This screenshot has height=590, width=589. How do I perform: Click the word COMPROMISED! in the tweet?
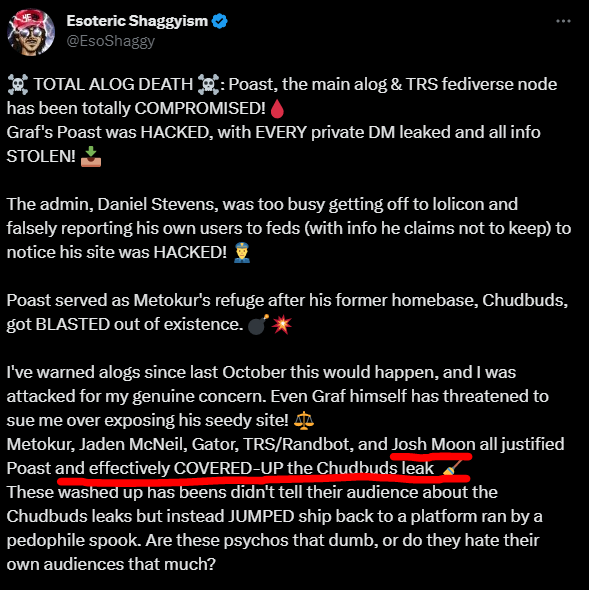pos(200,109)
